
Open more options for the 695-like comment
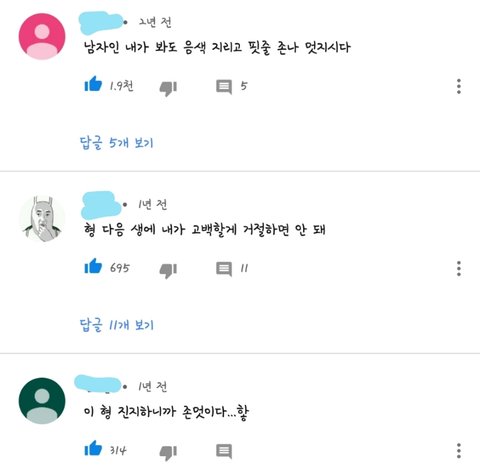point(459,269)
